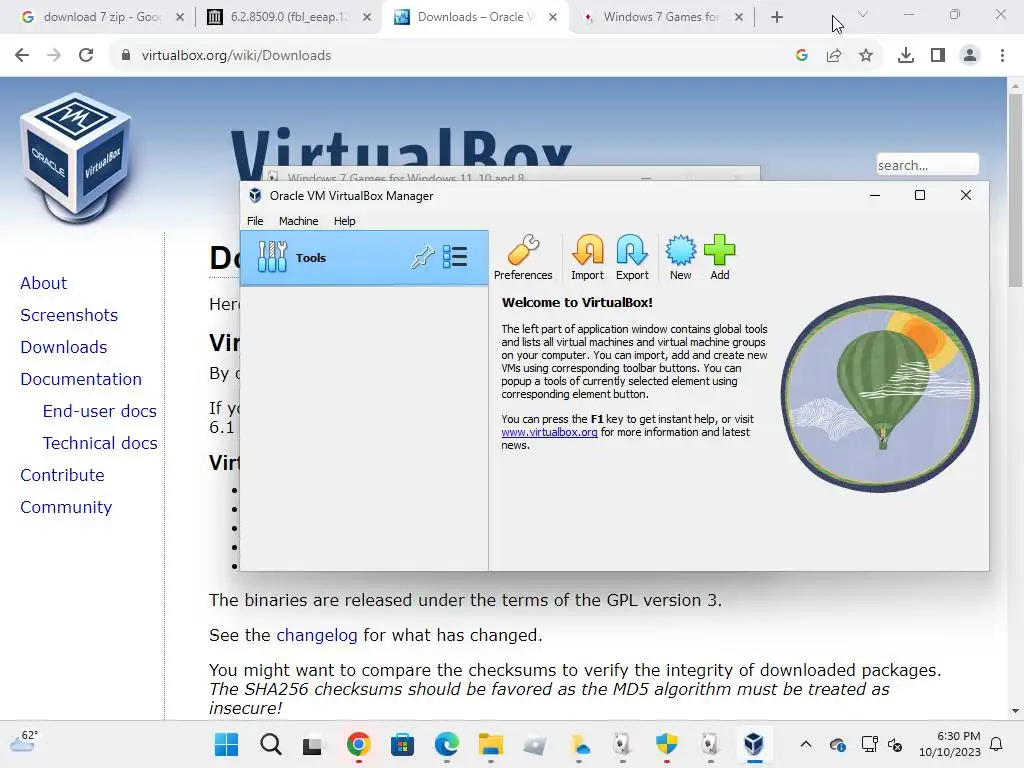Screen dimensions: 1024x768
Task: Click the VirtualBox website search field
Action: click(927, 165)
